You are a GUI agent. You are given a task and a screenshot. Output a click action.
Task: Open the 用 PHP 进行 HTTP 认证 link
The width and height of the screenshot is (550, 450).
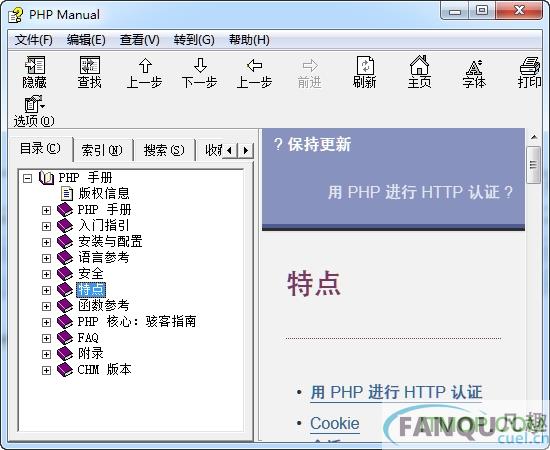tap(396, 392)
